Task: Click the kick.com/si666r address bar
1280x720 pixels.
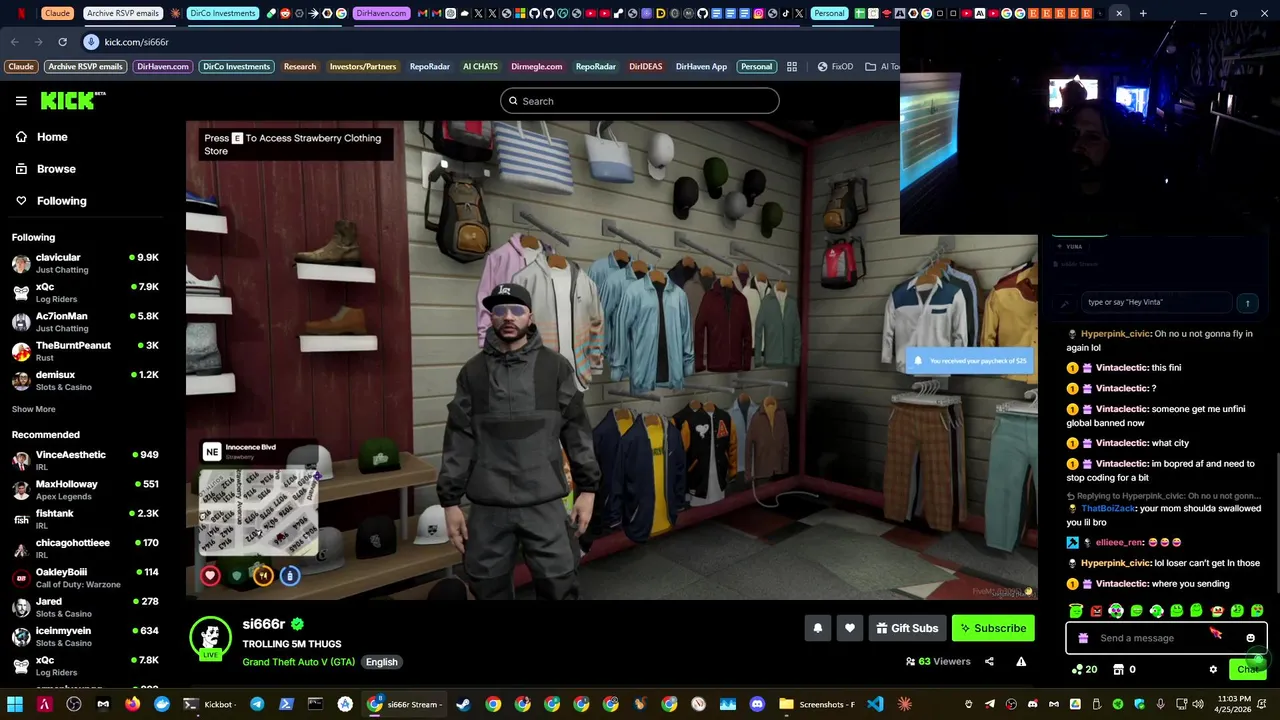Action: [136, 42]
